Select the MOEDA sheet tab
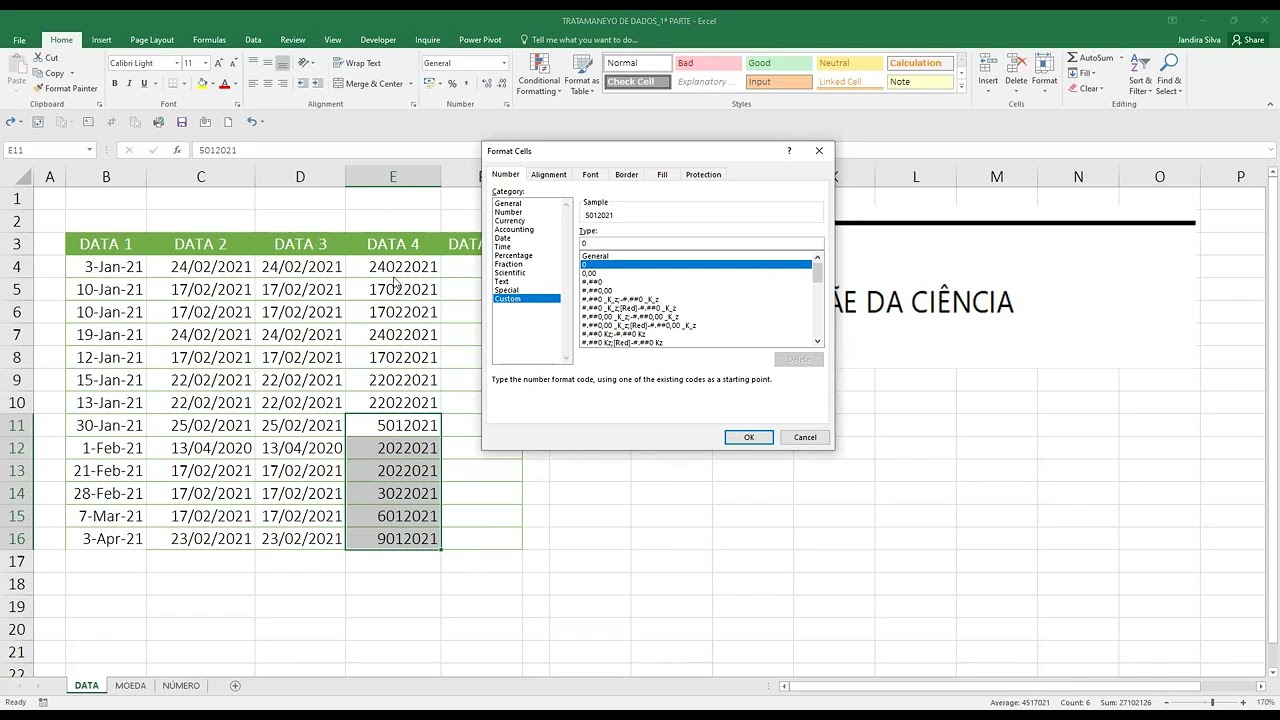 (x=130, y=686)
